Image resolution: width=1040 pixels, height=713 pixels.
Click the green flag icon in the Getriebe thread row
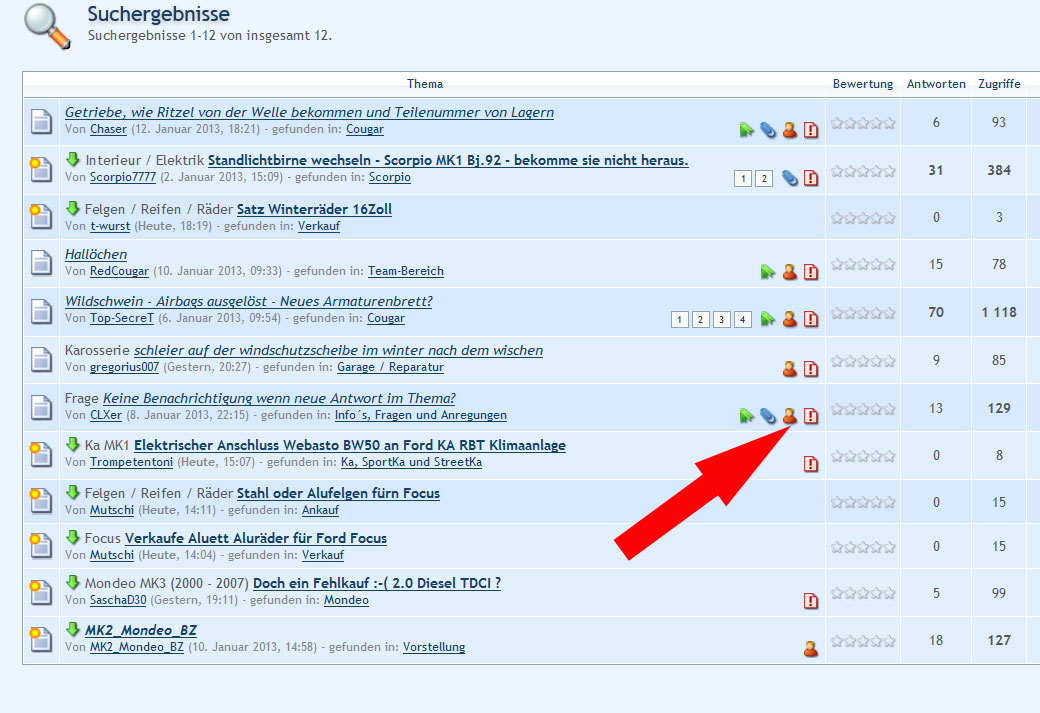747,129
